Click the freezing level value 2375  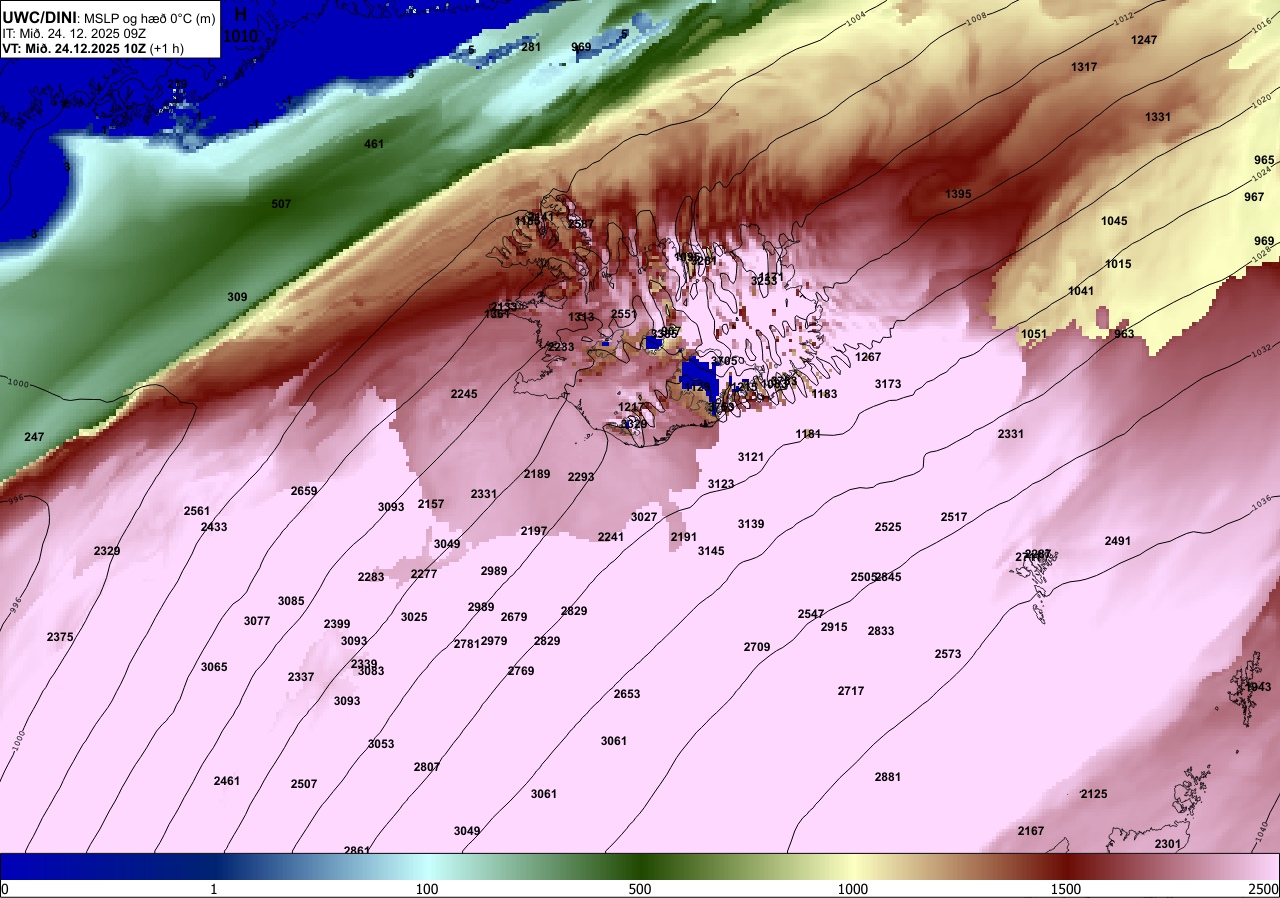click(60, 637)
